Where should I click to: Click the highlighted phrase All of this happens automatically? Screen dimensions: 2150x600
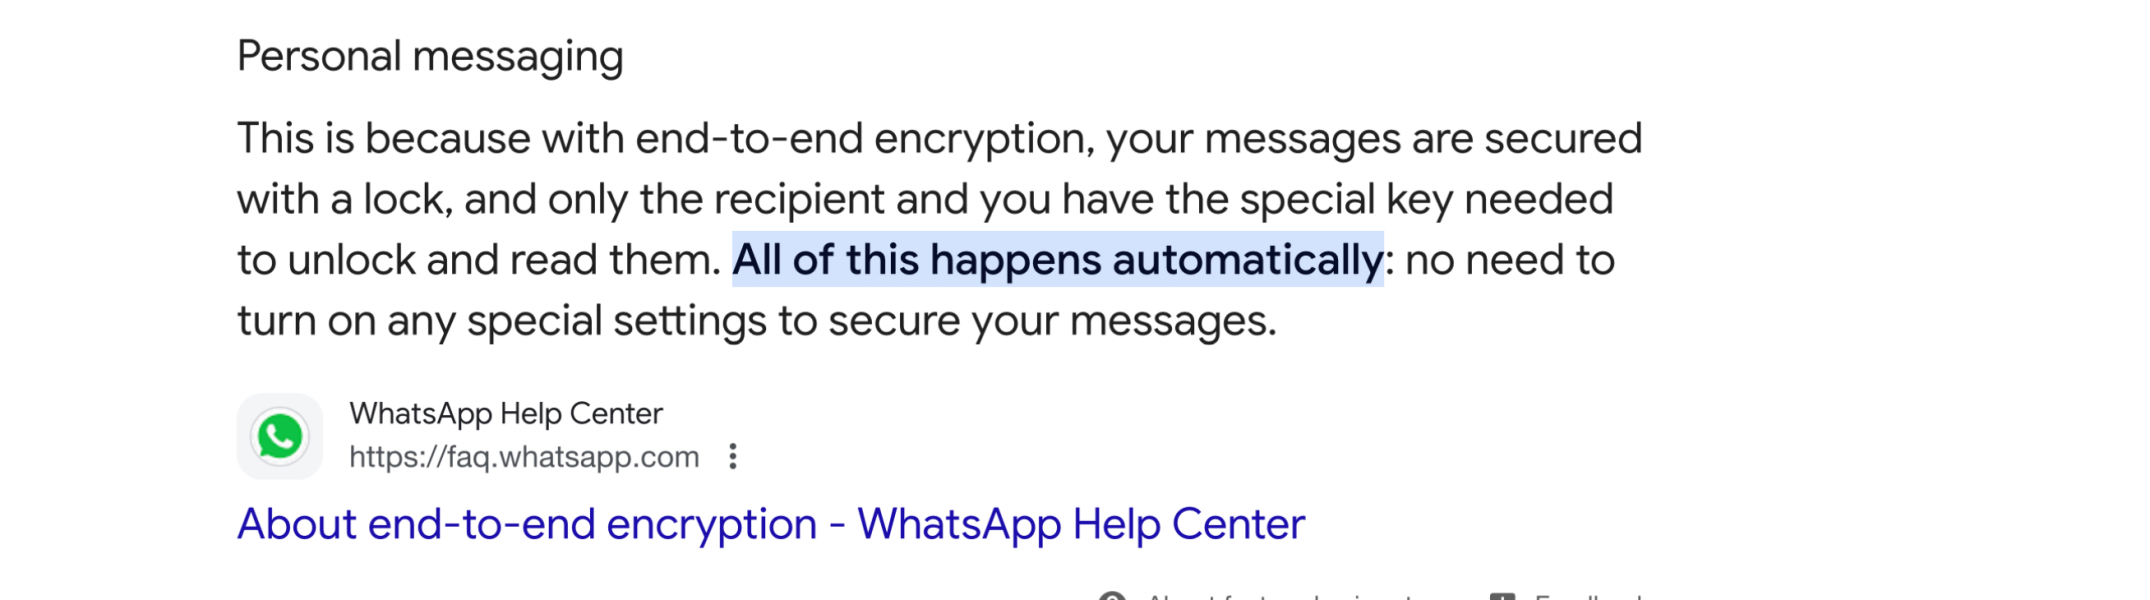1055,259
